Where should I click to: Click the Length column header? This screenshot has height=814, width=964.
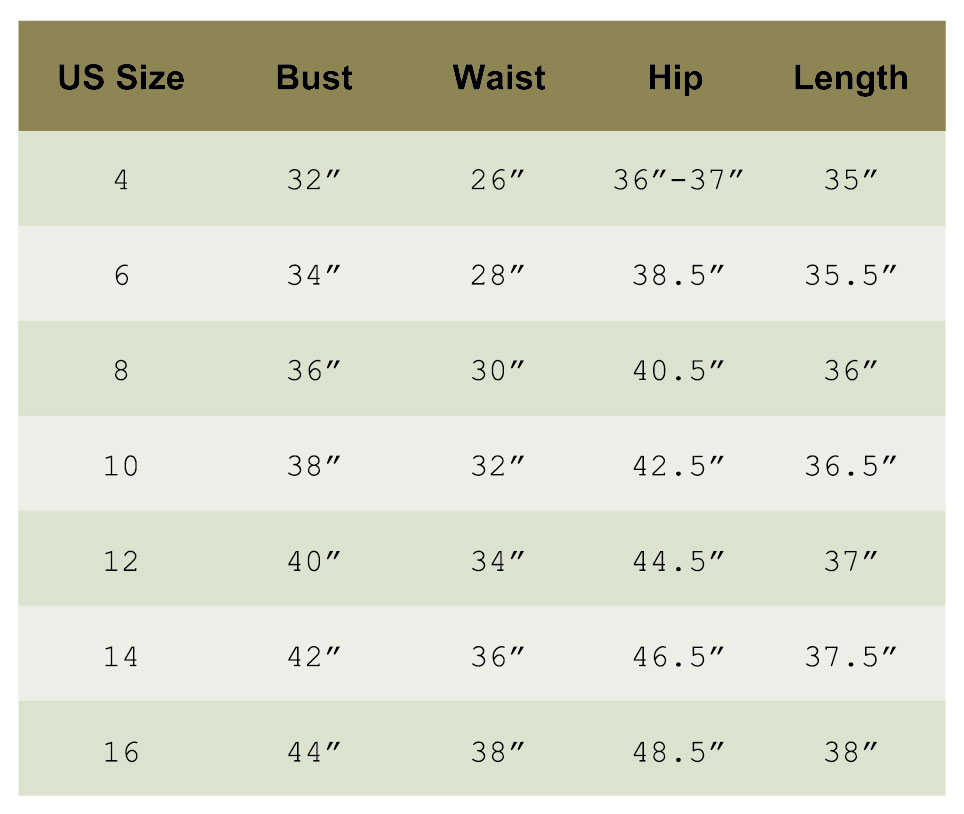(850, 78)
